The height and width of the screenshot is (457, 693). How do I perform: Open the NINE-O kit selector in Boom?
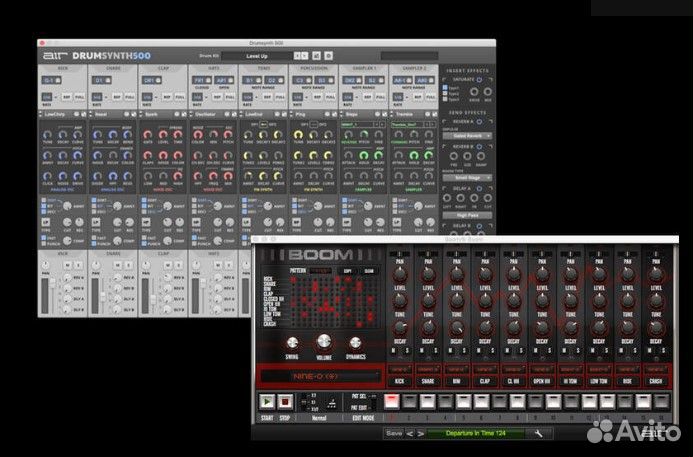320,376
